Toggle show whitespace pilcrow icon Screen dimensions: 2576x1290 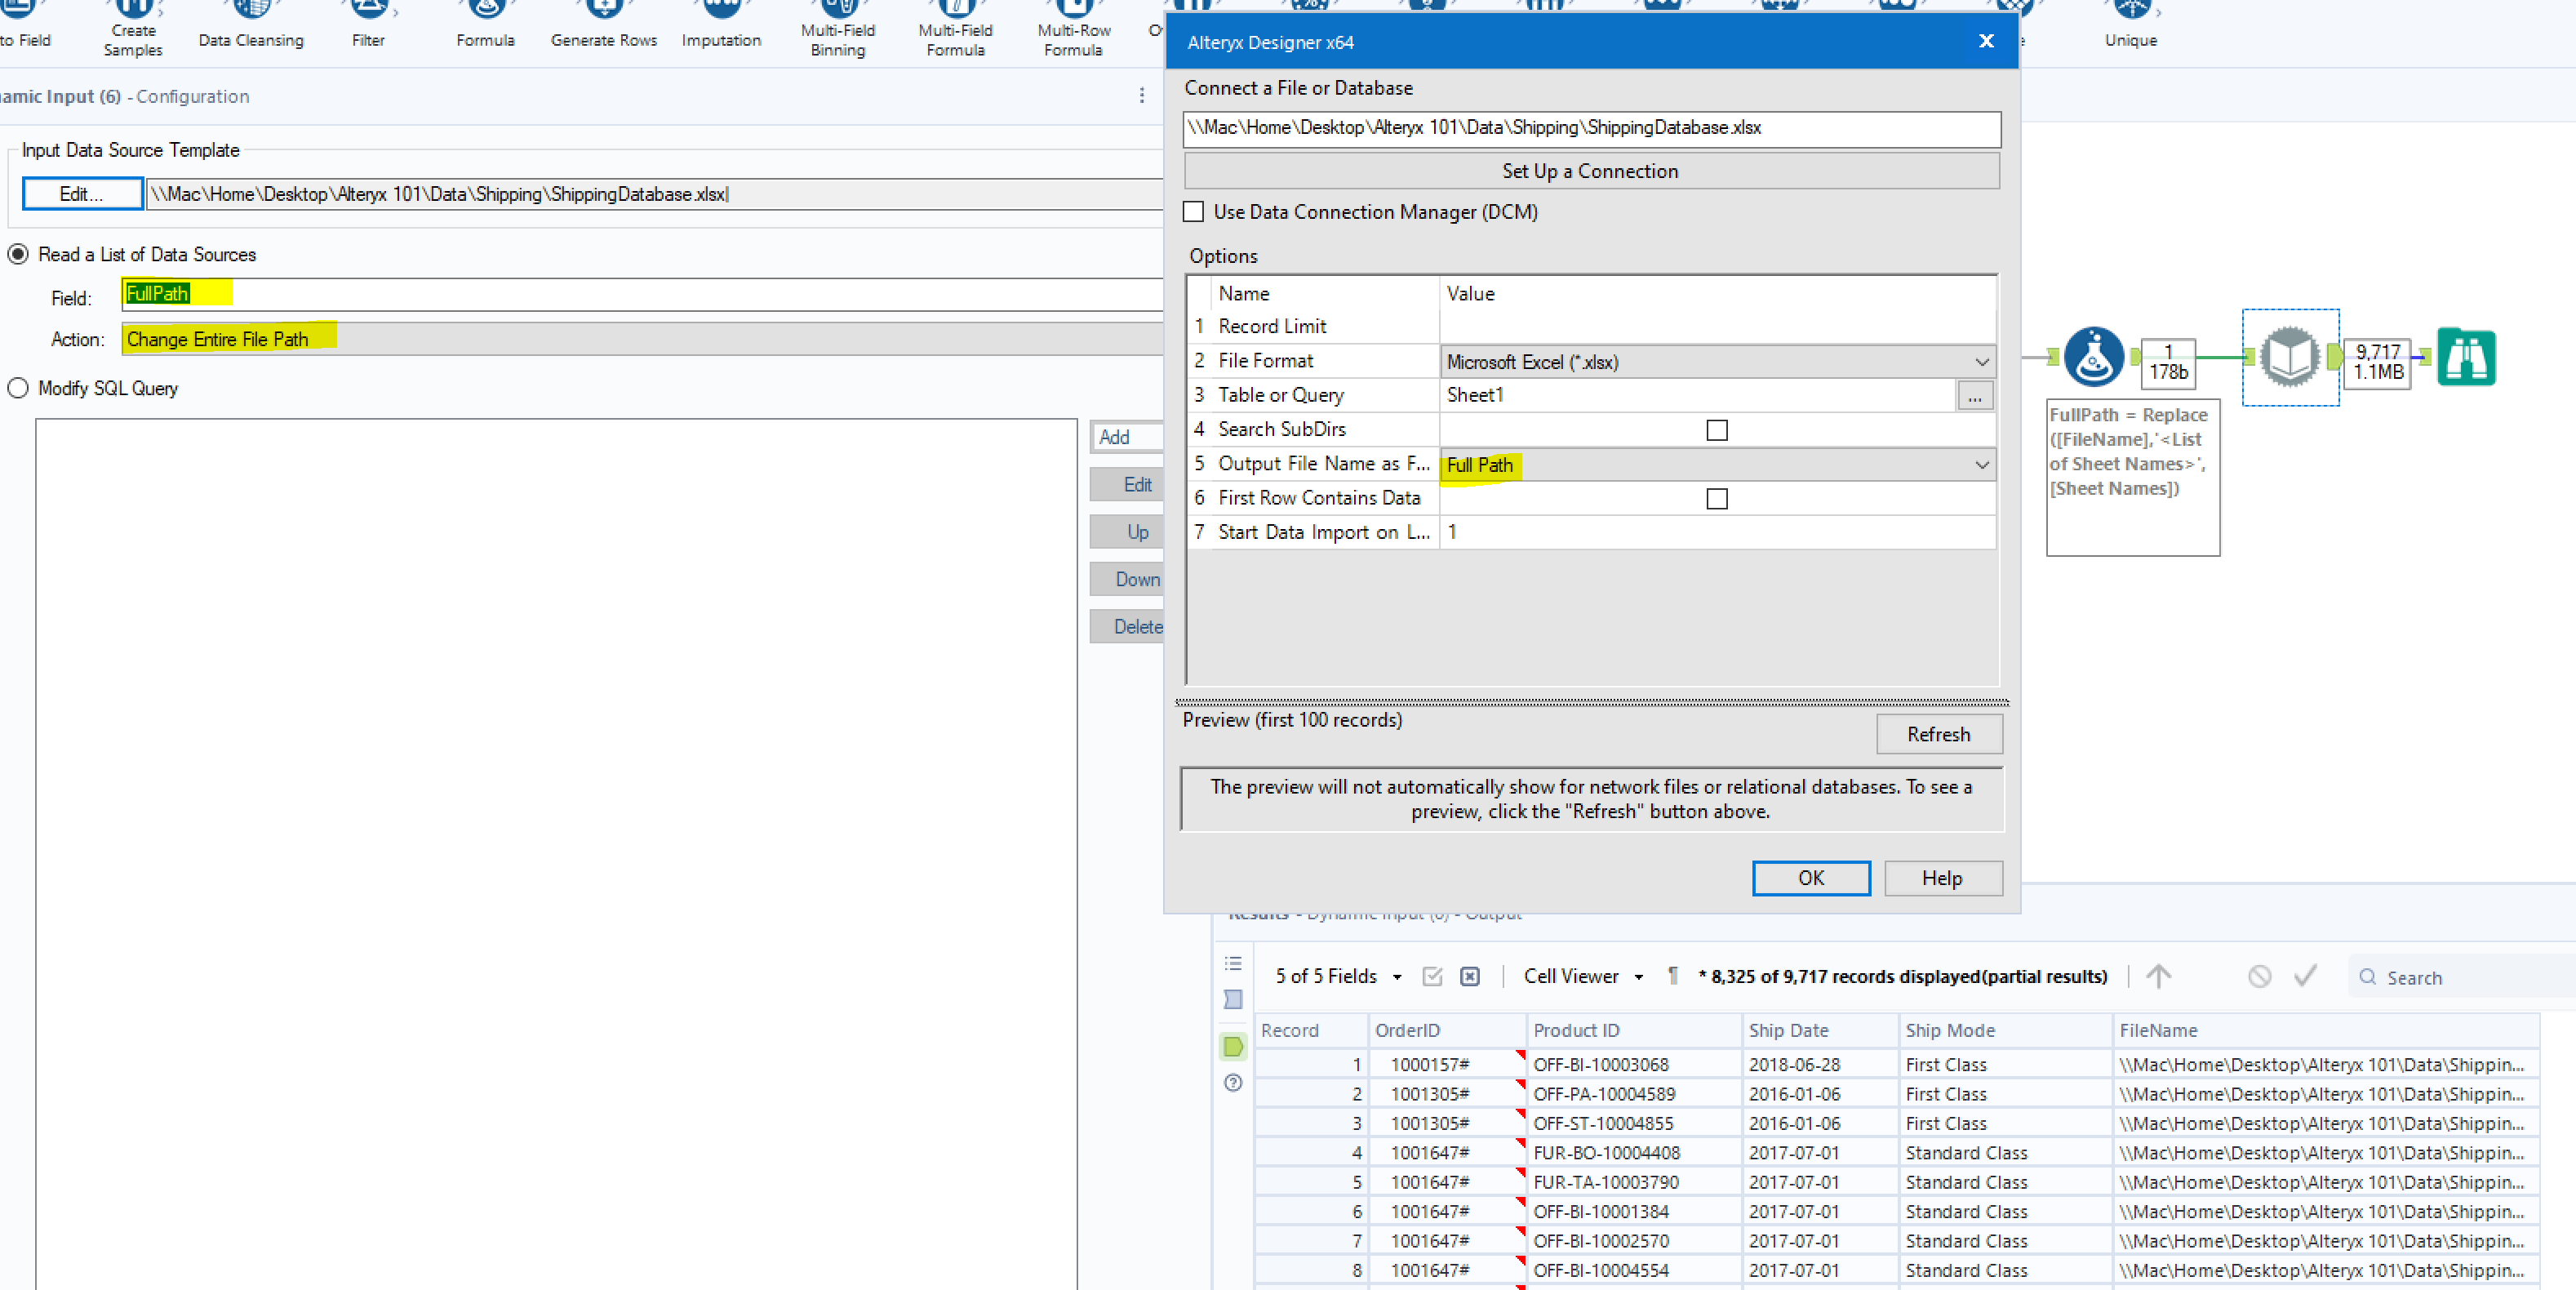(1673, 976)
